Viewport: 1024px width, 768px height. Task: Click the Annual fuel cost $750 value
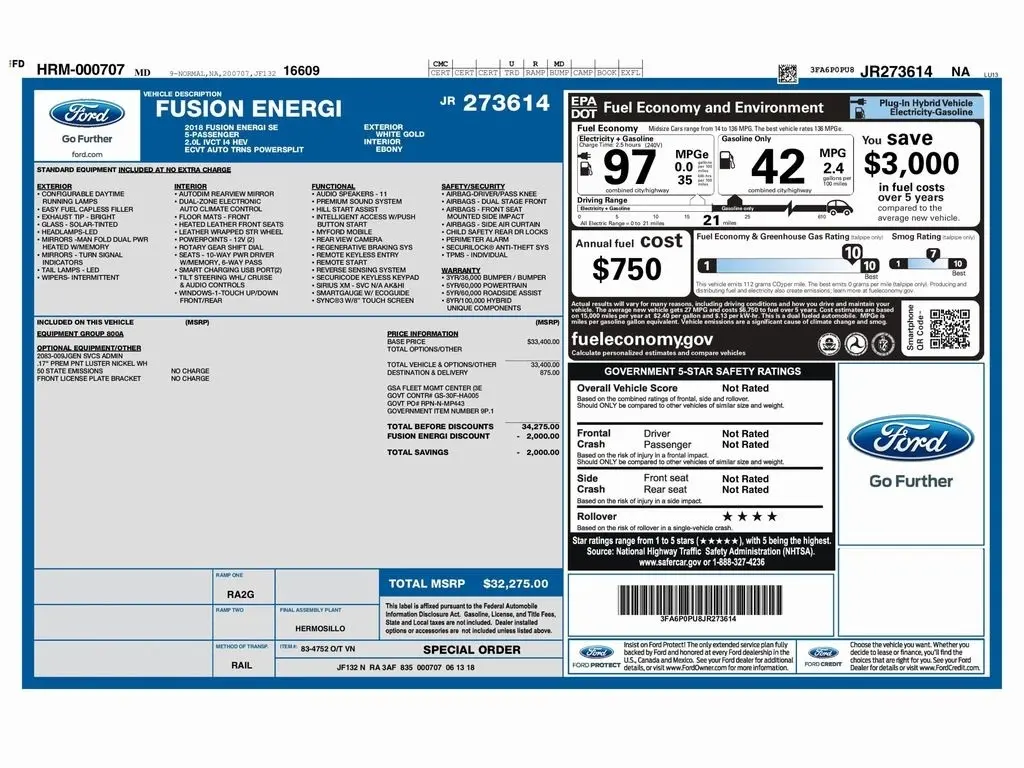[x=626, y=269]
